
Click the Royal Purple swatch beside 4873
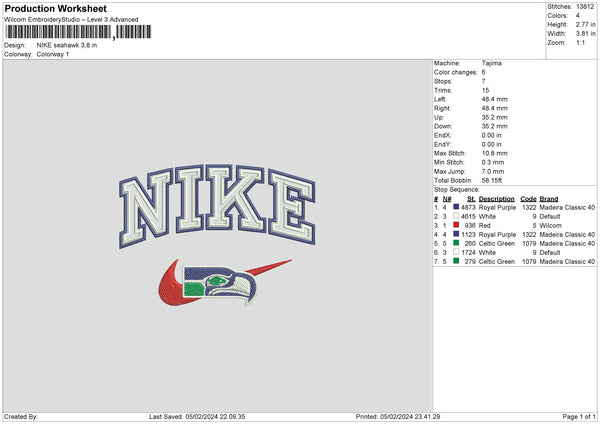[456, 207]
